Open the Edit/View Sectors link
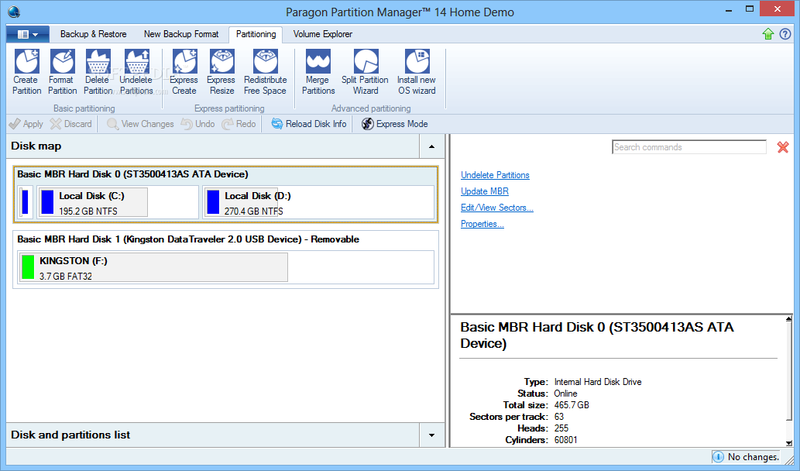This screenshot has width=800, height=471. click(x=496, y=208)
